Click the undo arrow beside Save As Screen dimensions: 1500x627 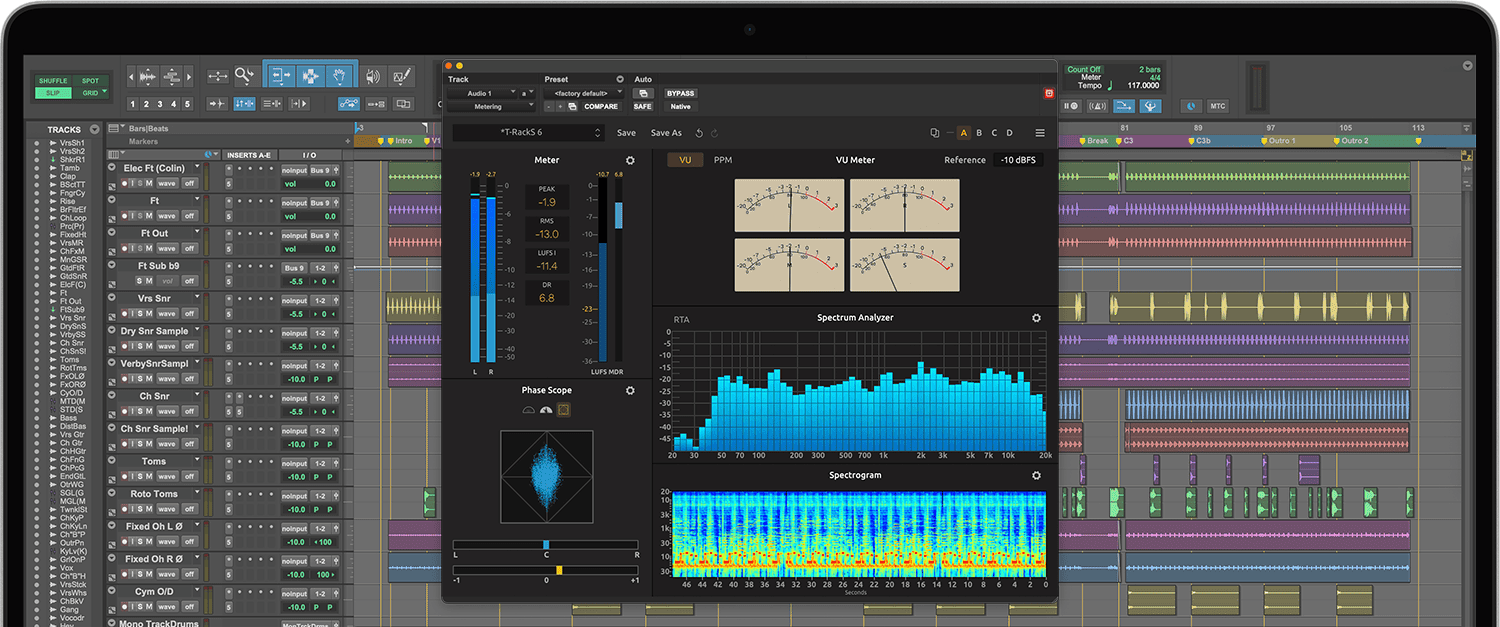pos(700,133)
